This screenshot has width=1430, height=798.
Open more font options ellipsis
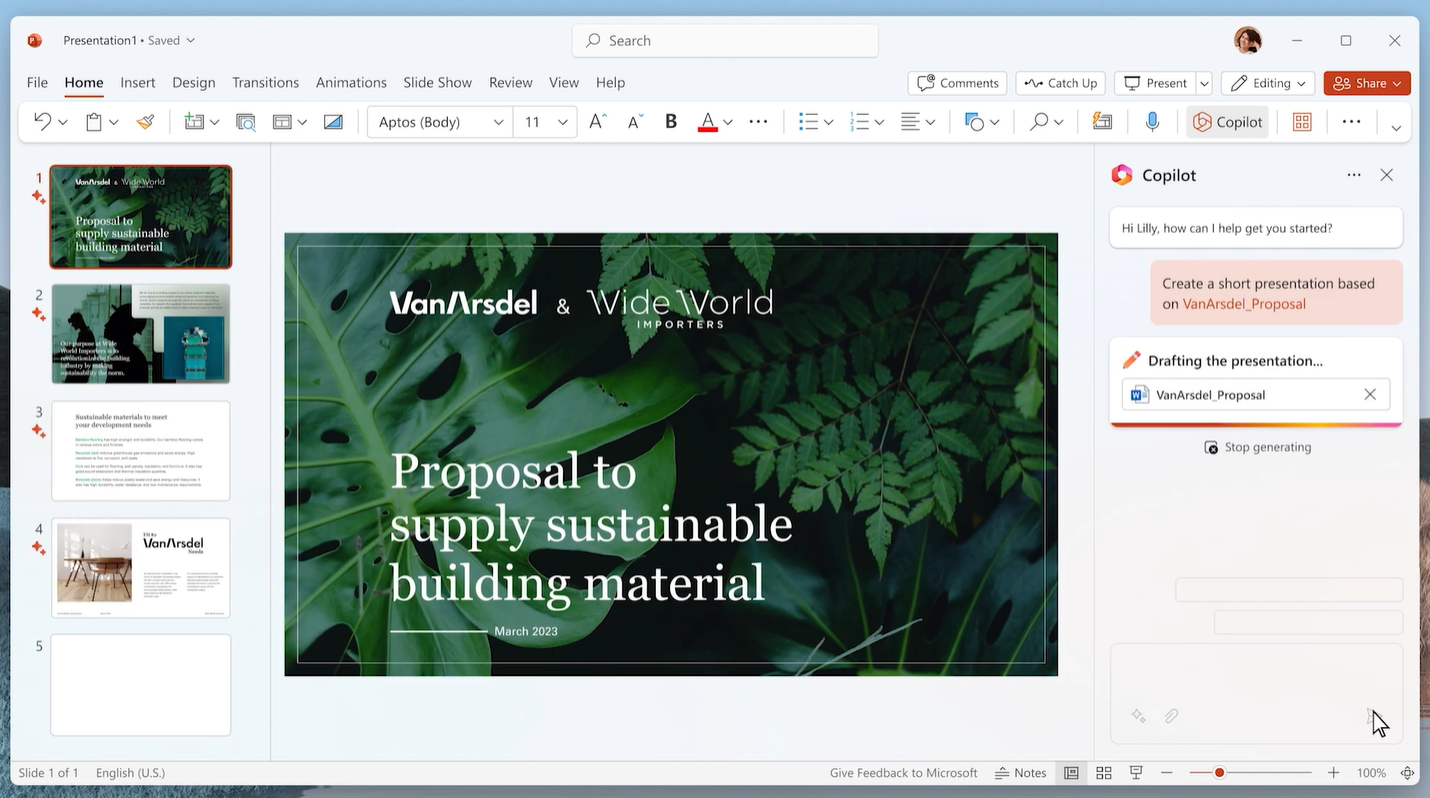758,122
